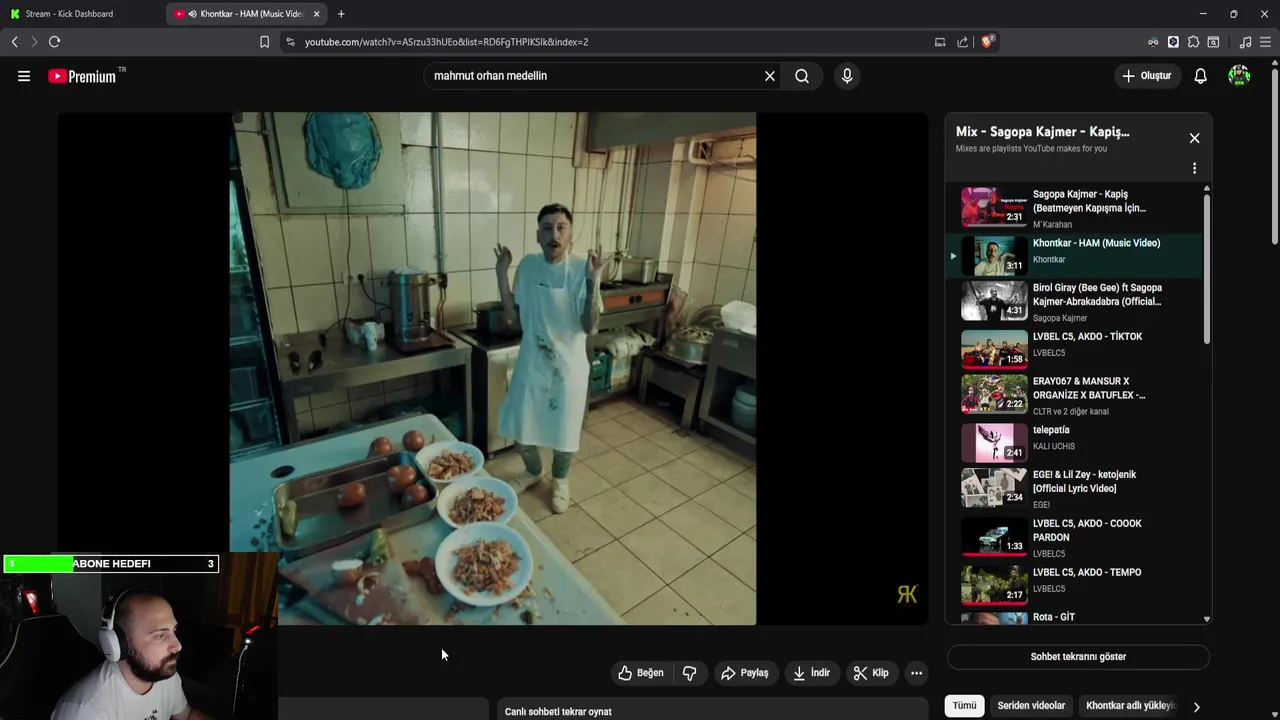Image resolution: width=1280 pixels, height=720 pixels.
Task: Run search with magnifier button
Action: point(802,76)
